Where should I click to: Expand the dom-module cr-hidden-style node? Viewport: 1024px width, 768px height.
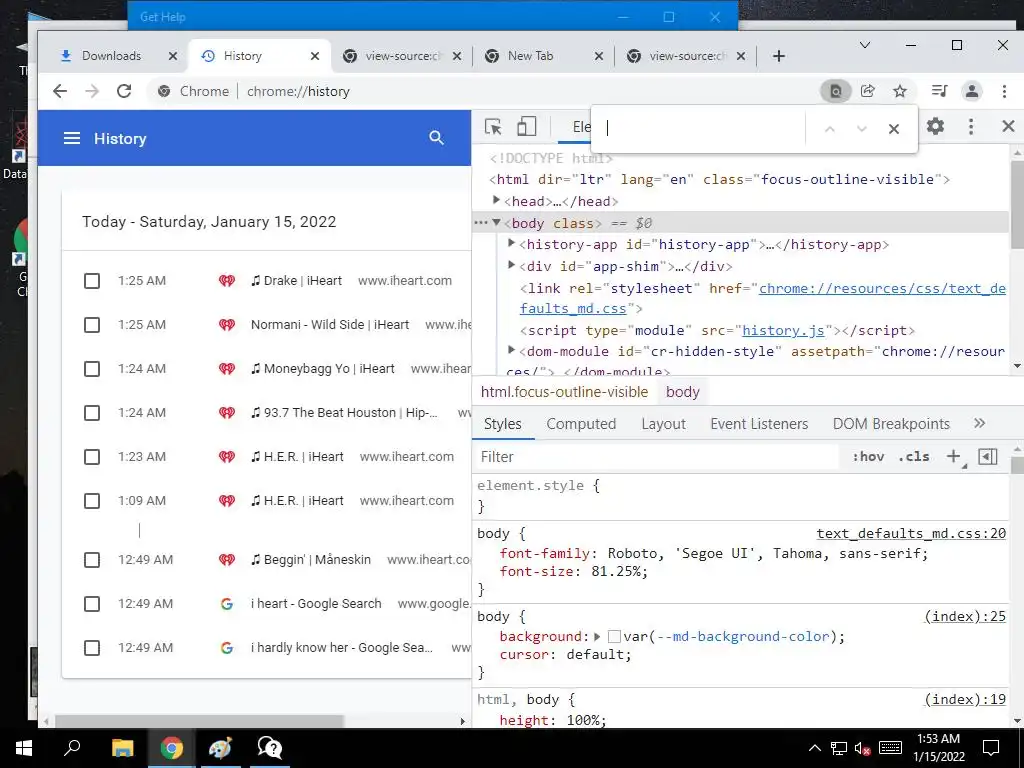coord(512,350)
